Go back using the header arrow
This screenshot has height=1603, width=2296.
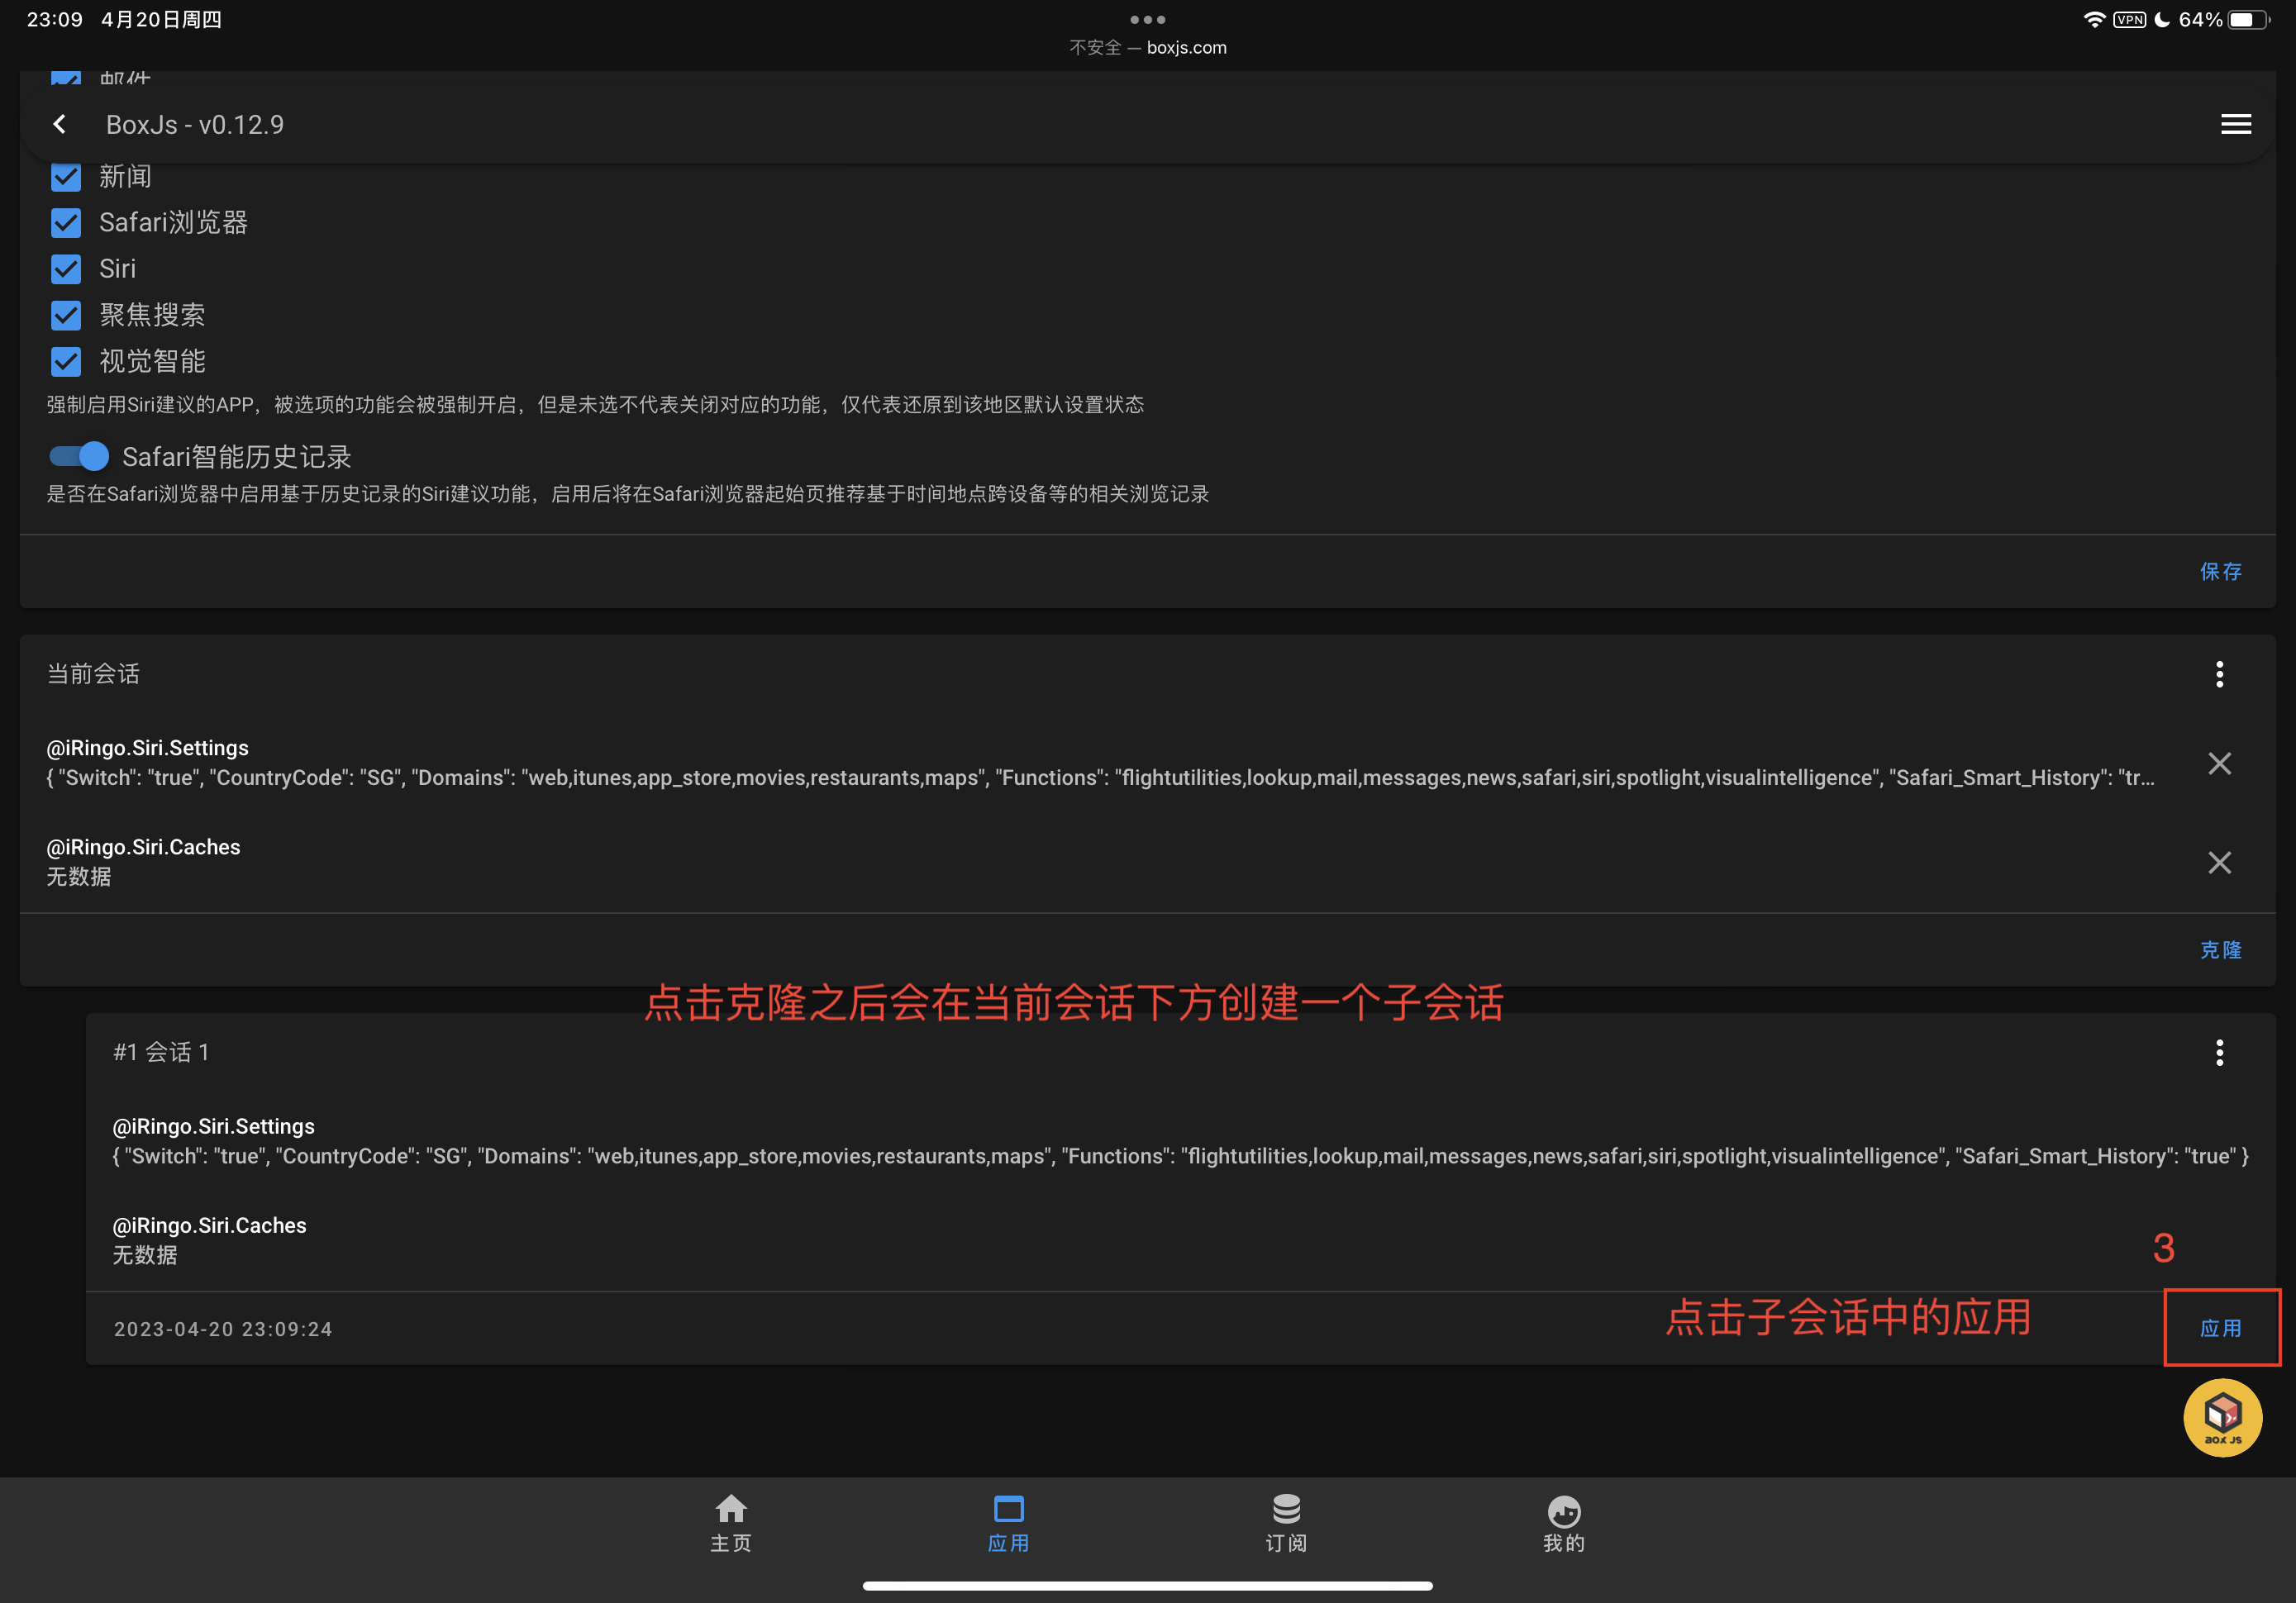(60, 124)
